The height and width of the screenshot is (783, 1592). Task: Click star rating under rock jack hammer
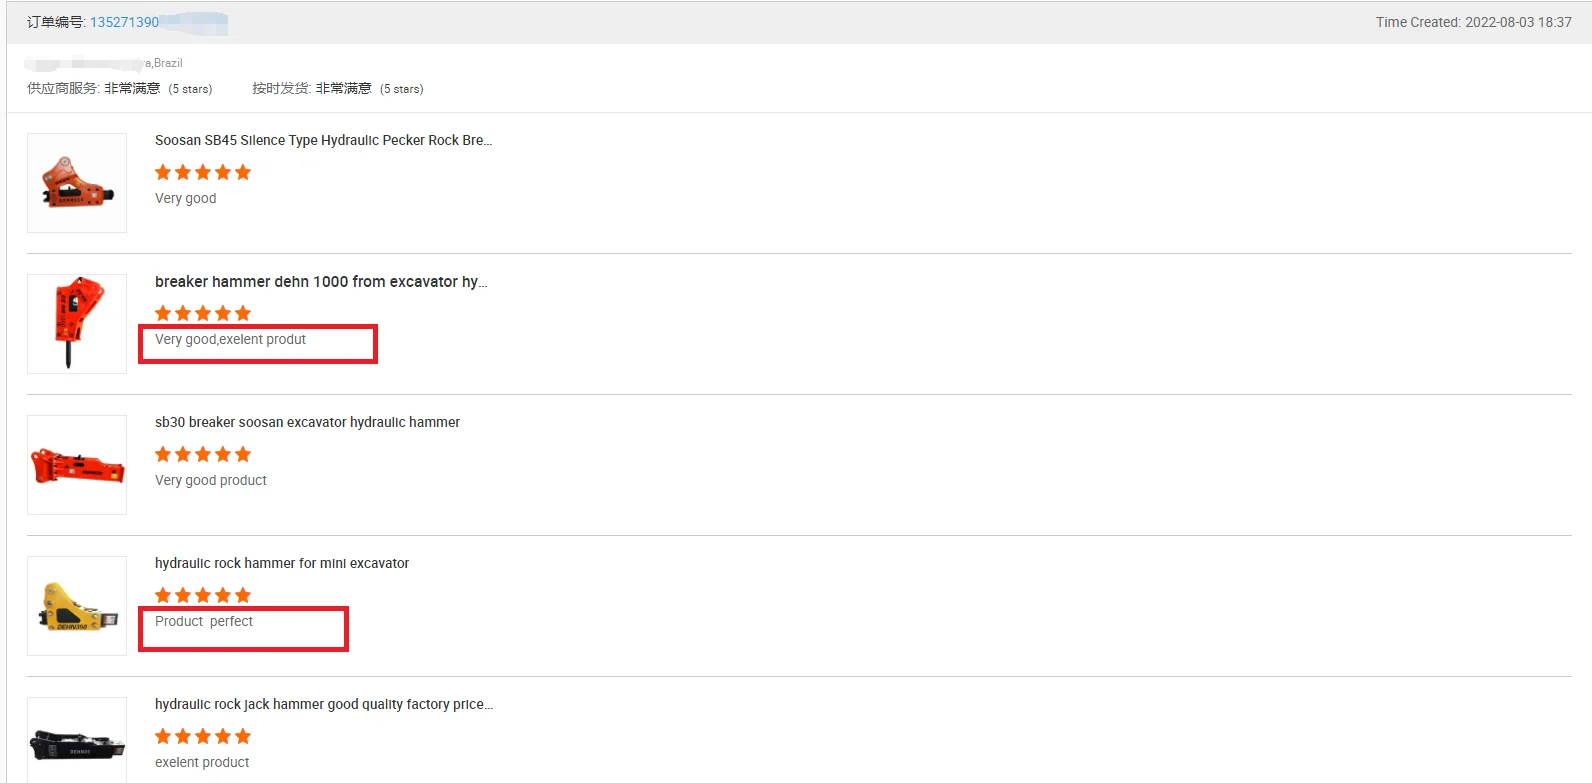pyautogui.click(x=203, y=736)
